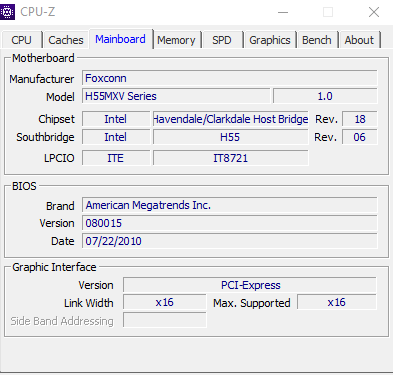Click the BIOS date 07/22/2010 field
Image resolution: width=393 pixels, height=375 pixels.
[x=230, y=241]
